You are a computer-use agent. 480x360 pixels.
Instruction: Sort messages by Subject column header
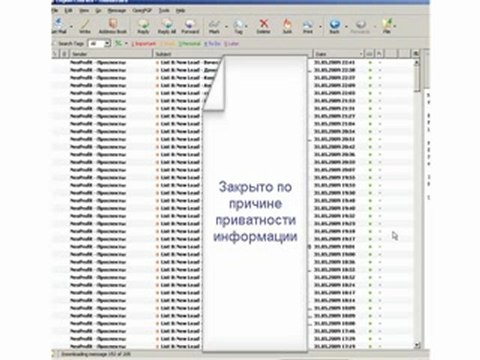(x=233, y=54)
